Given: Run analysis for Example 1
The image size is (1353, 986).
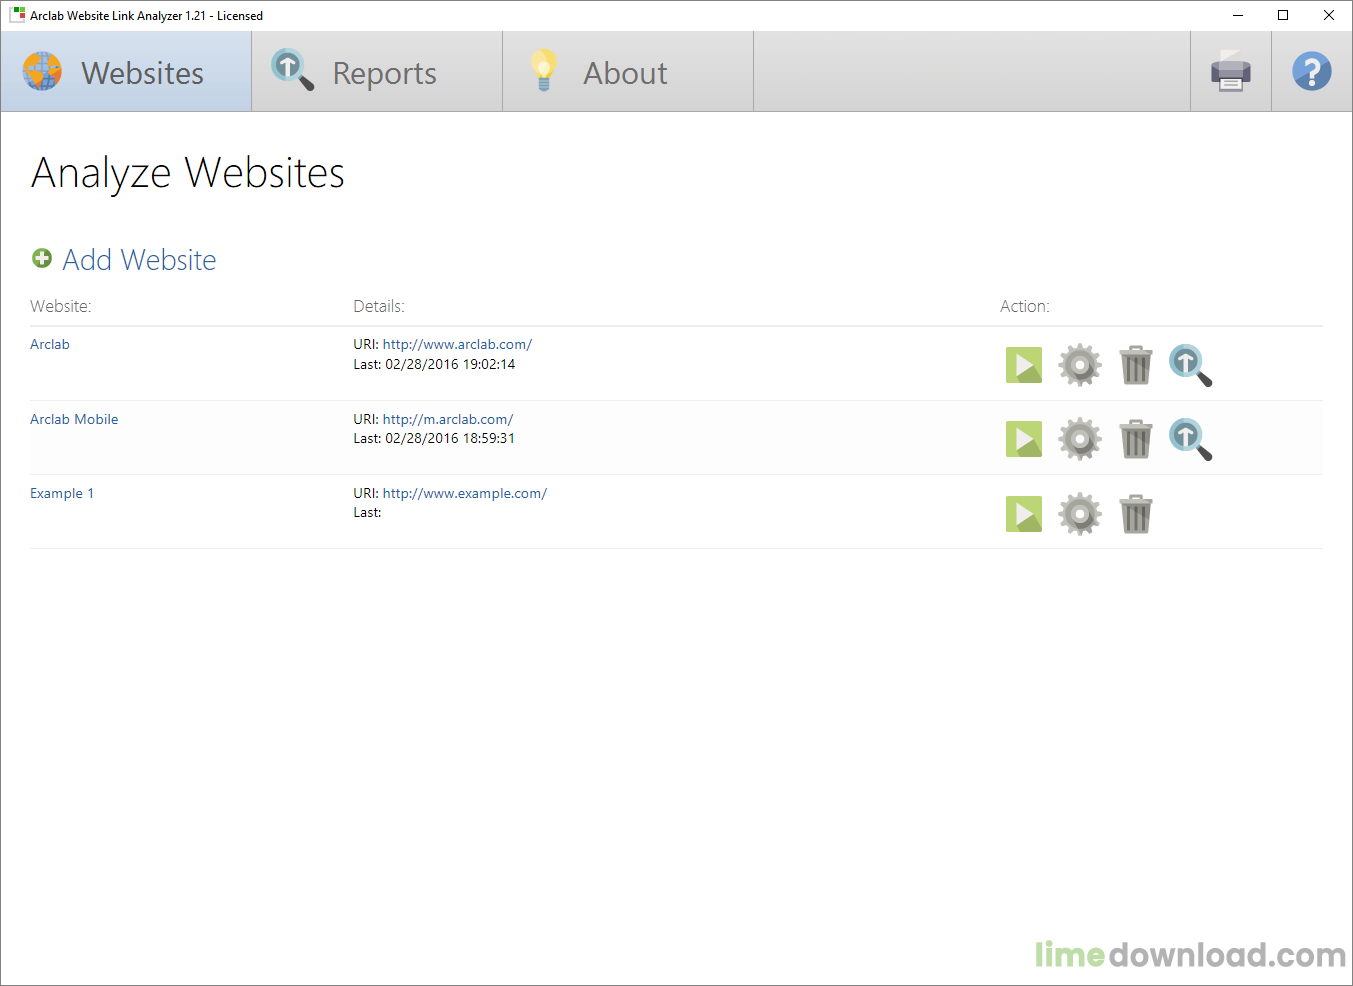Looking at the screenshot, I should tap(1023, 513).
